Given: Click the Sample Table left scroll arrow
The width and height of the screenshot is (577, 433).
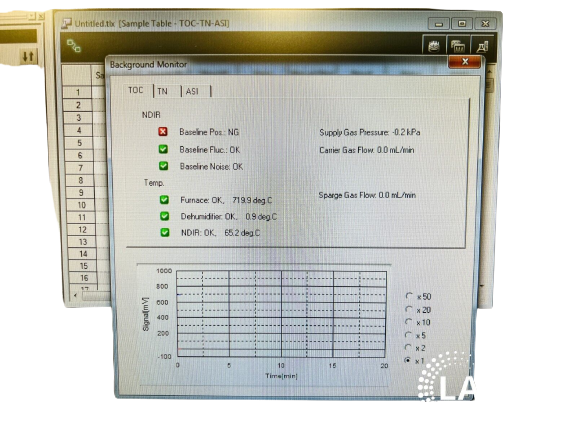Looking at the screenshot, I should pyautogui.click(x=75, y=295).
